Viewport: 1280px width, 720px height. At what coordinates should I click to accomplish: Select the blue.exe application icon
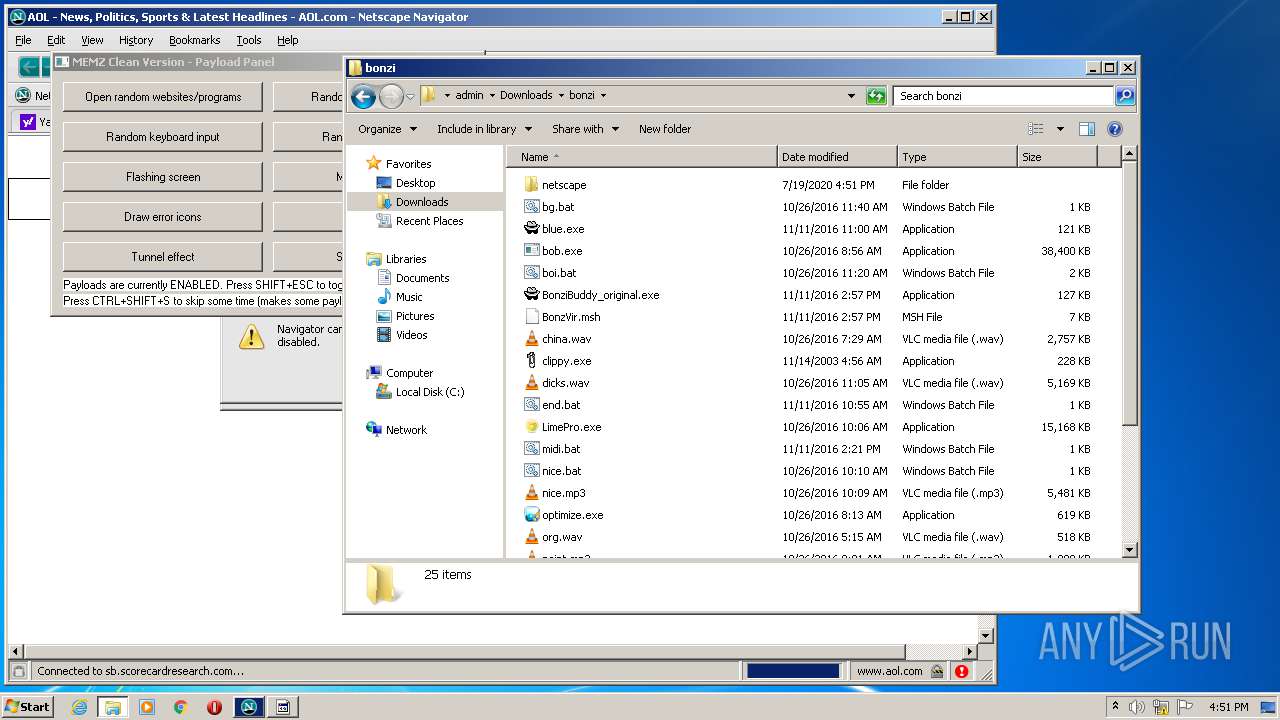(532, 229)
